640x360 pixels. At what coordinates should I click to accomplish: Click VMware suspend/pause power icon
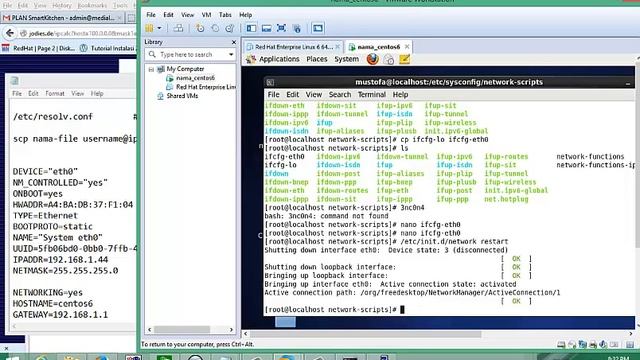click(x=149, y=28)
